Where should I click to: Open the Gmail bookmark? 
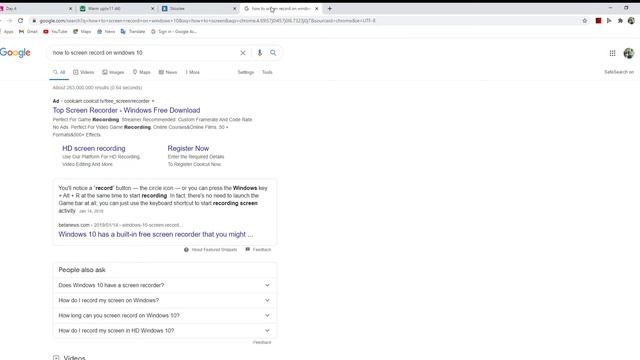(x=28, y=31)
